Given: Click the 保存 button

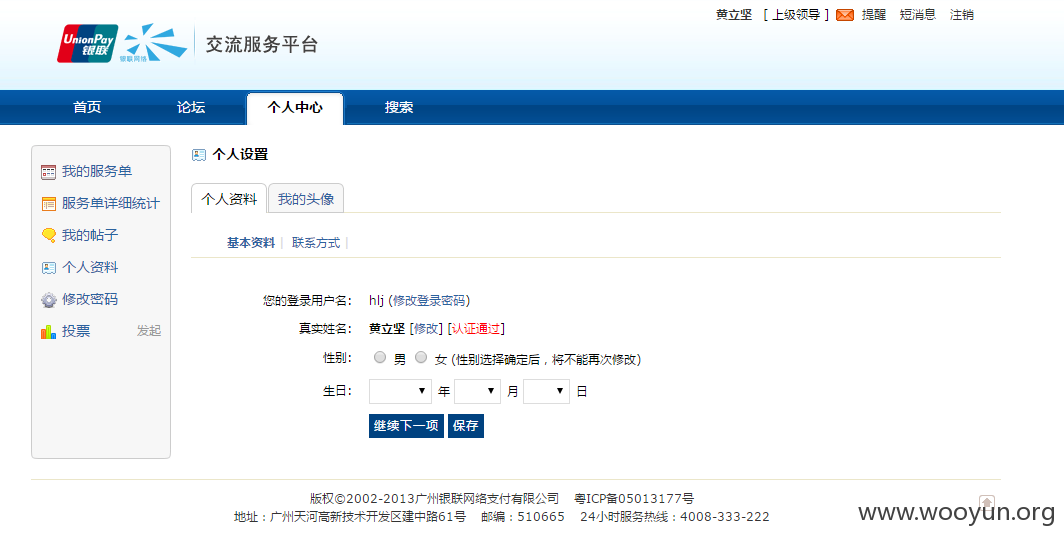Looking at the screenshot, I should pyautogui.click(x=466, y=426).
